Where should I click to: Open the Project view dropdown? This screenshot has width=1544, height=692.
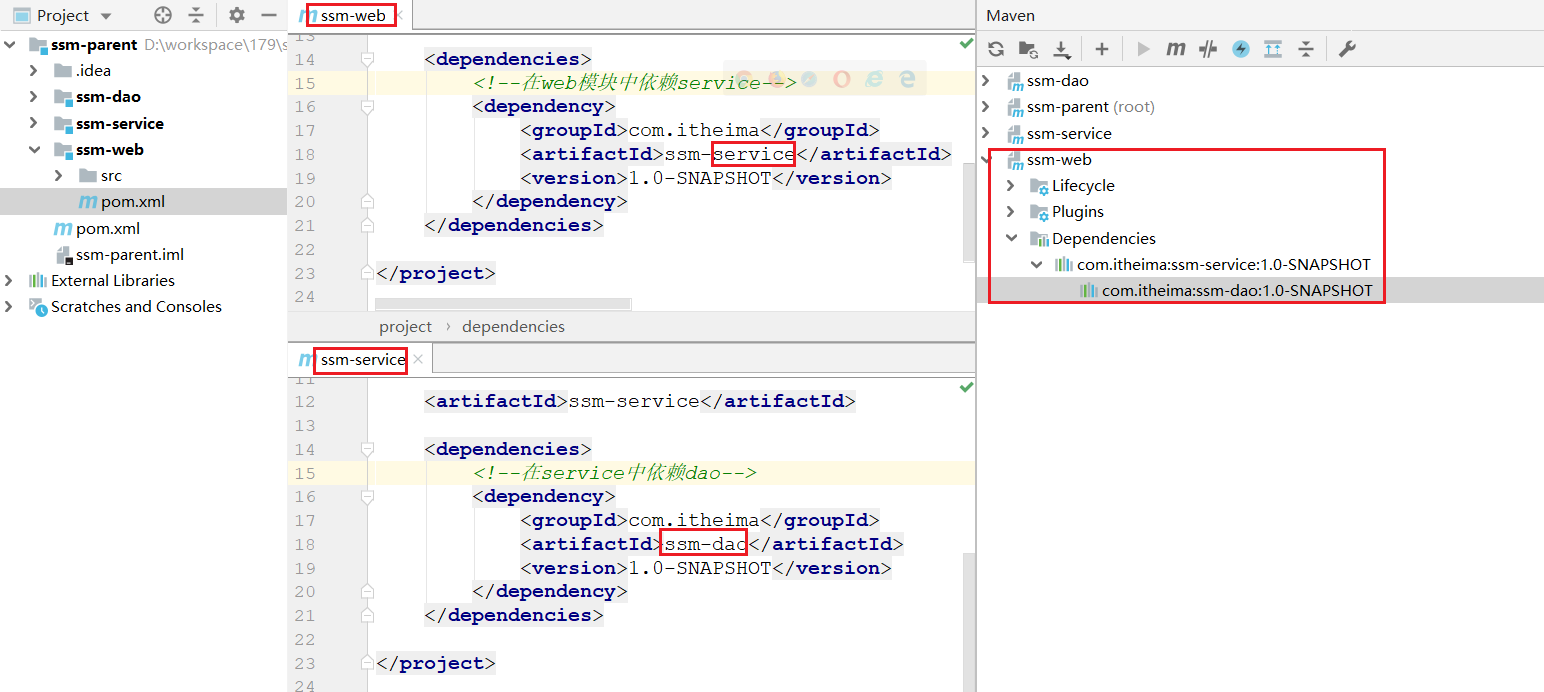[x=106, y=16]
